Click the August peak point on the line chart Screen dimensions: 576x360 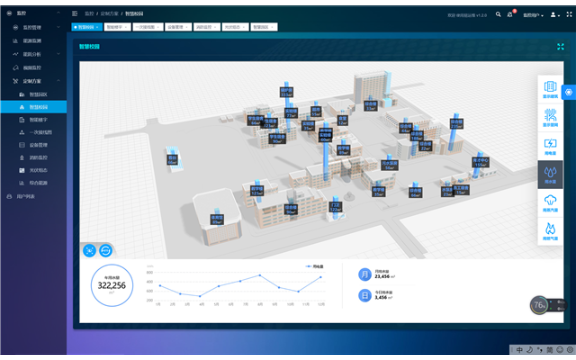tap(260, 275)
